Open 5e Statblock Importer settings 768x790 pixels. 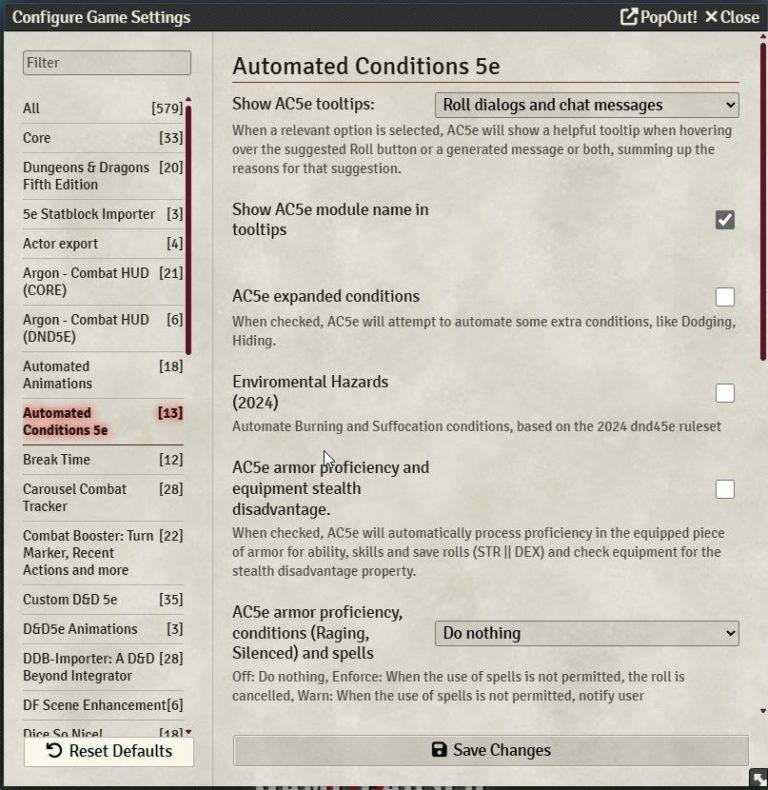coord(103,214)
